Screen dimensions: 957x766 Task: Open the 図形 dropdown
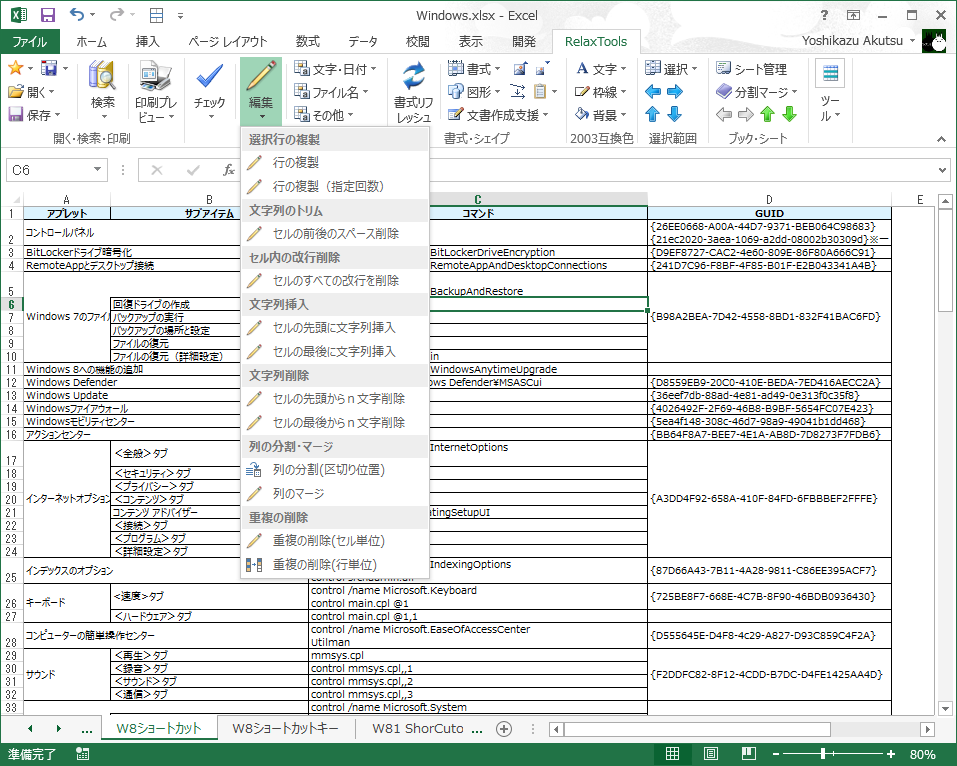[474, 92]
